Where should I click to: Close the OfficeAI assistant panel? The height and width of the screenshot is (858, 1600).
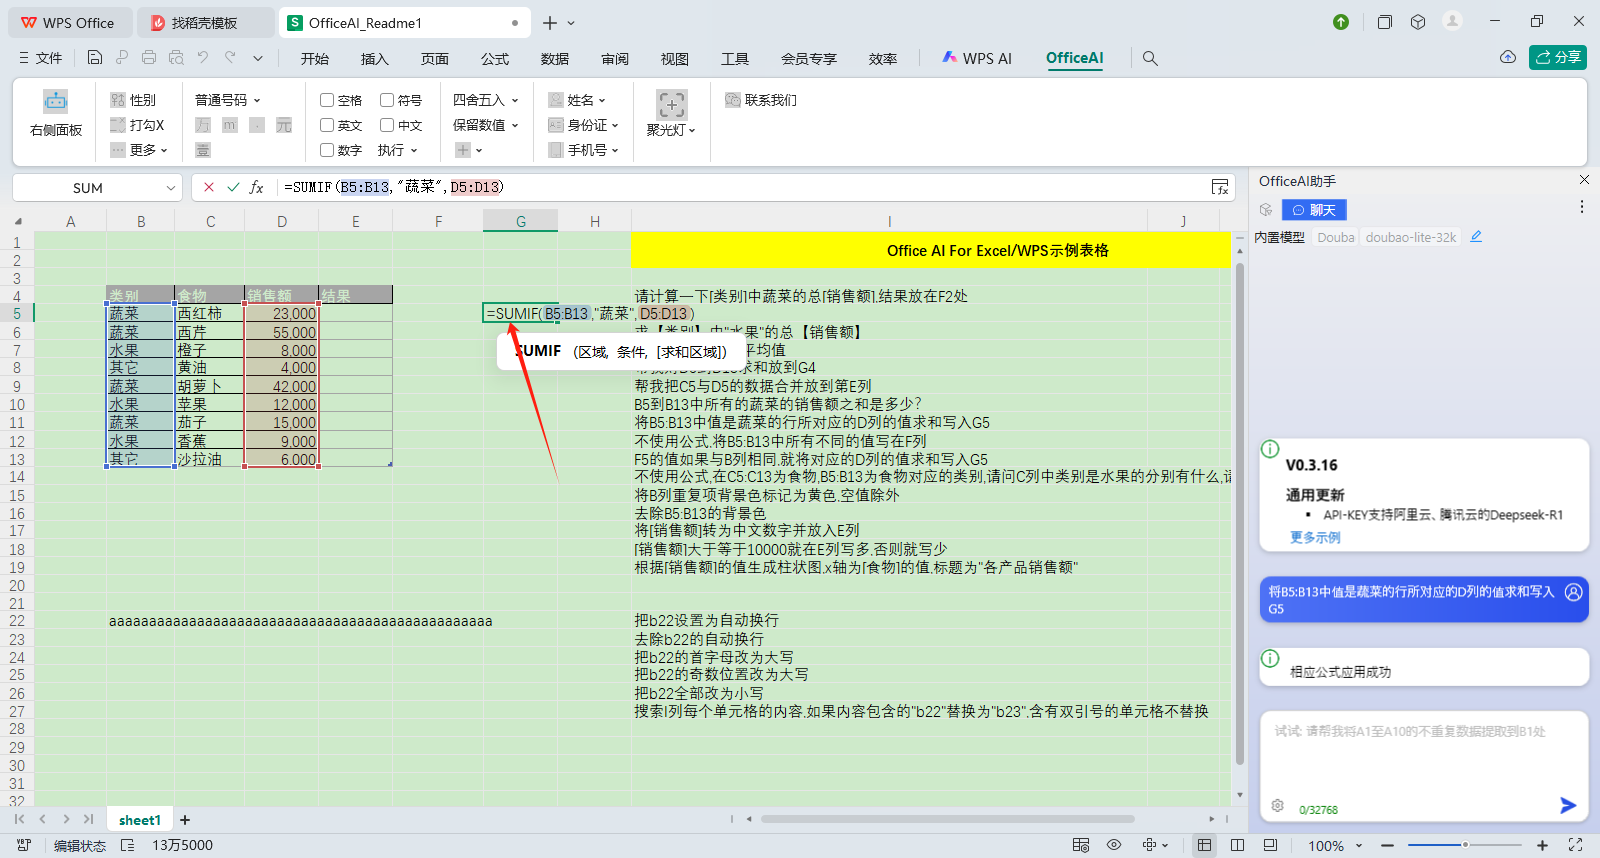(1584, 180)
